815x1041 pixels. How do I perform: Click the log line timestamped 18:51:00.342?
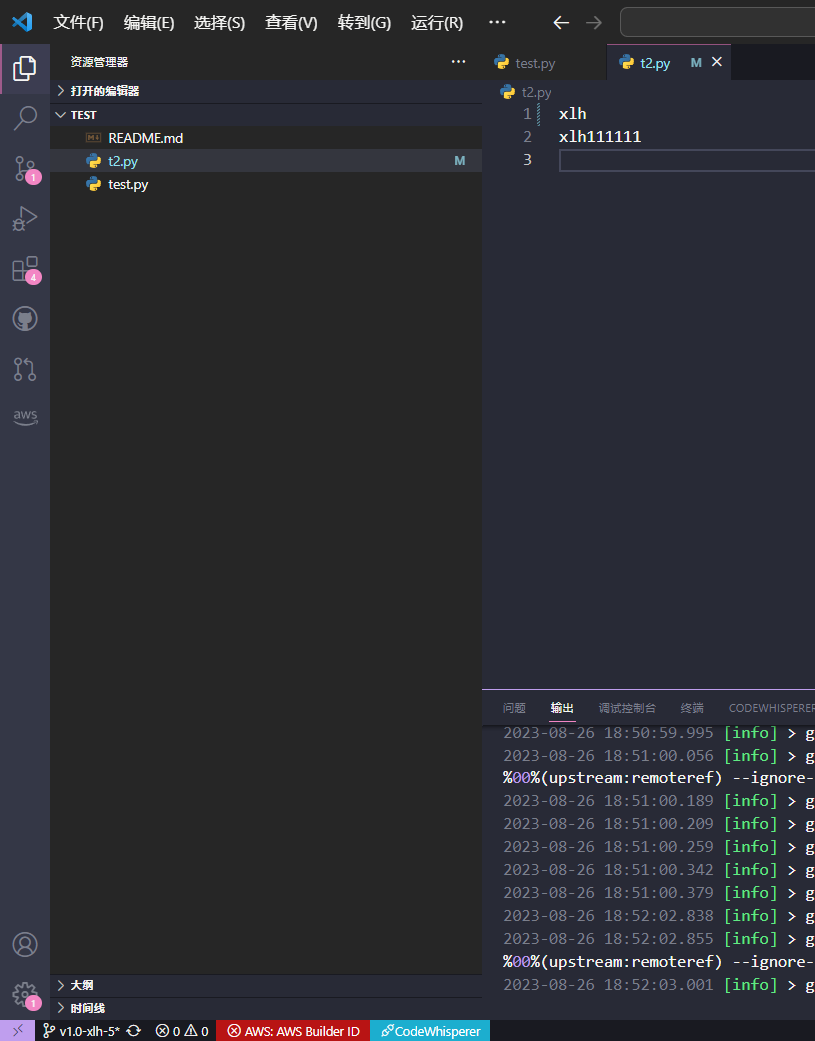click(658, 870)
